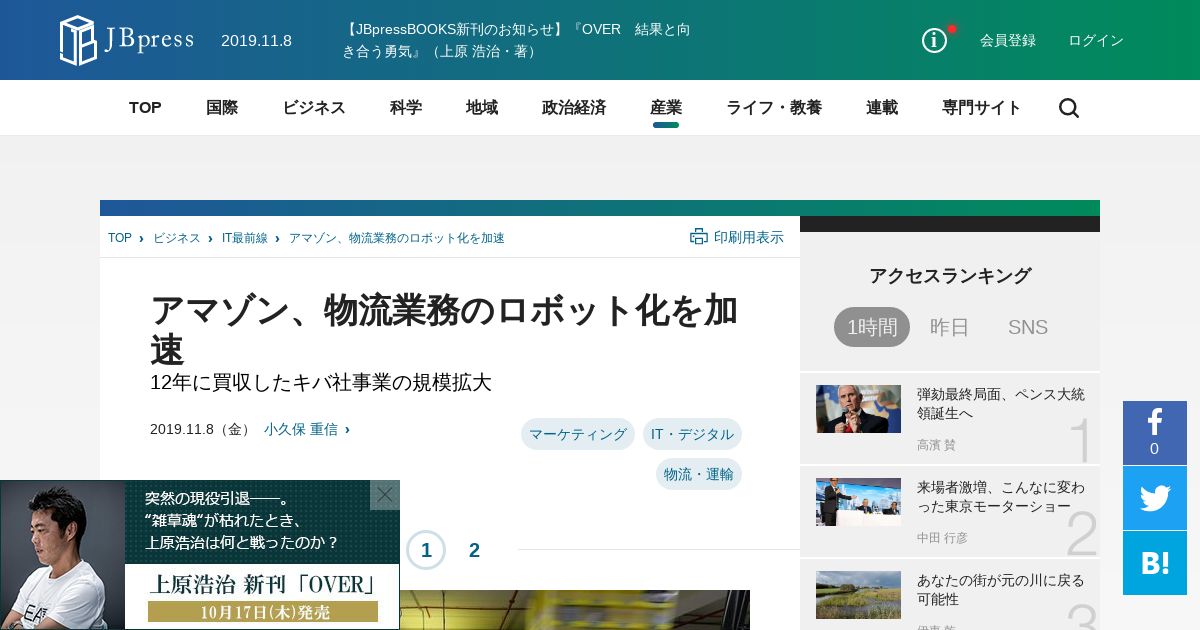
Task: Open the JBpressBOOKS新刊 announcement link
Action: (x=516, y=40)
